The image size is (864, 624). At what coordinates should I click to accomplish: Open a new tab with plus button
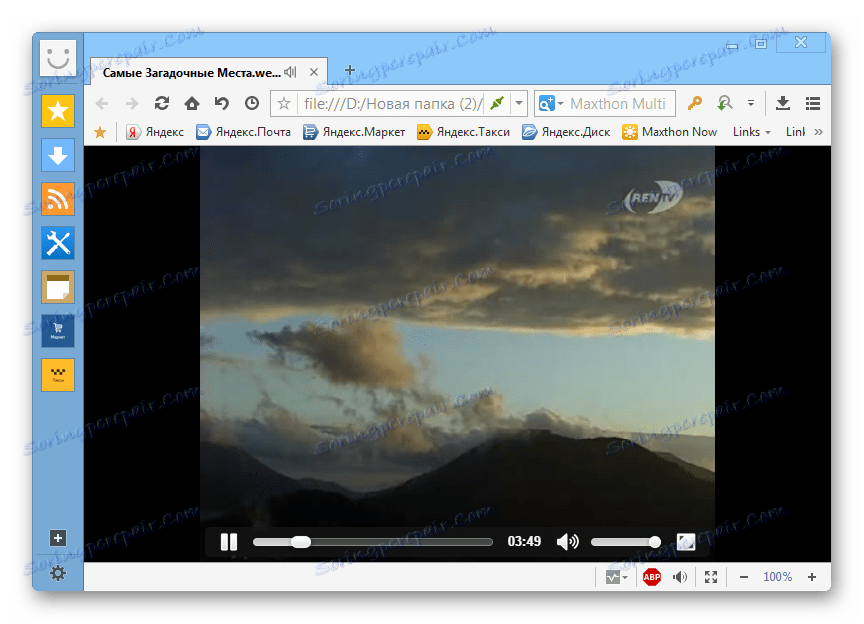[x=349, y=70]
